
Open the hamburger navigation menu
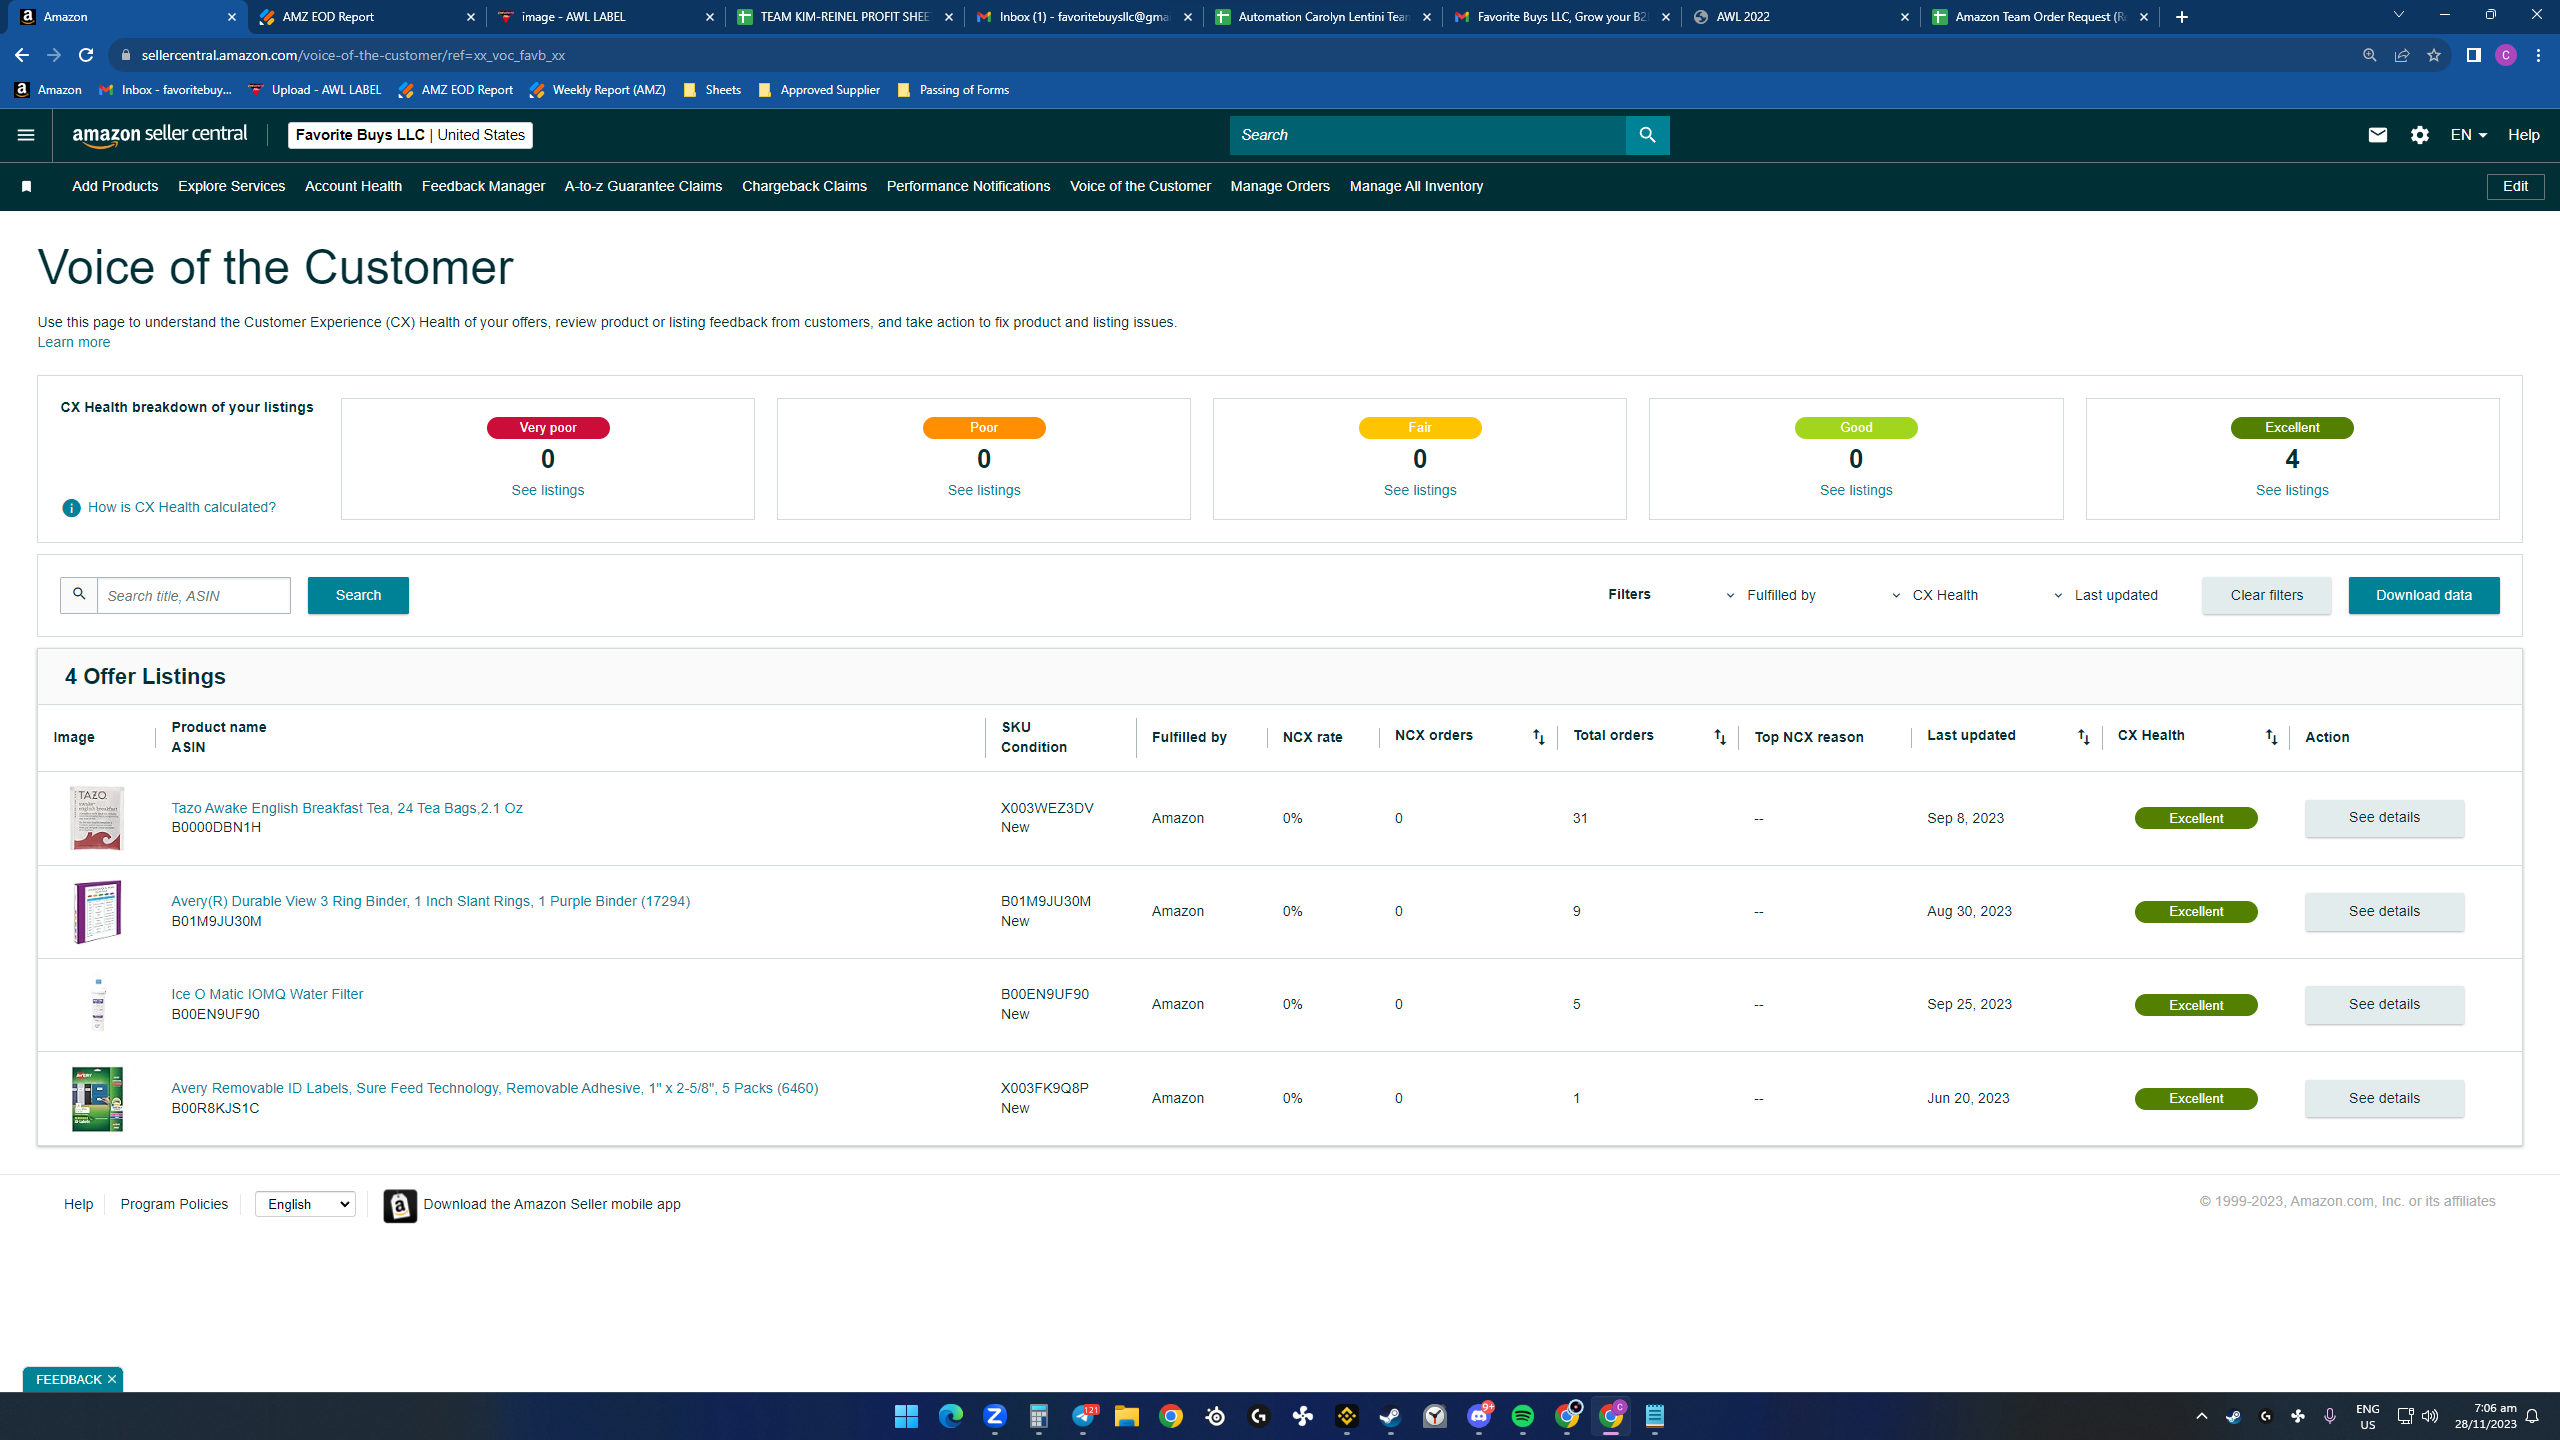pos(26,135)
